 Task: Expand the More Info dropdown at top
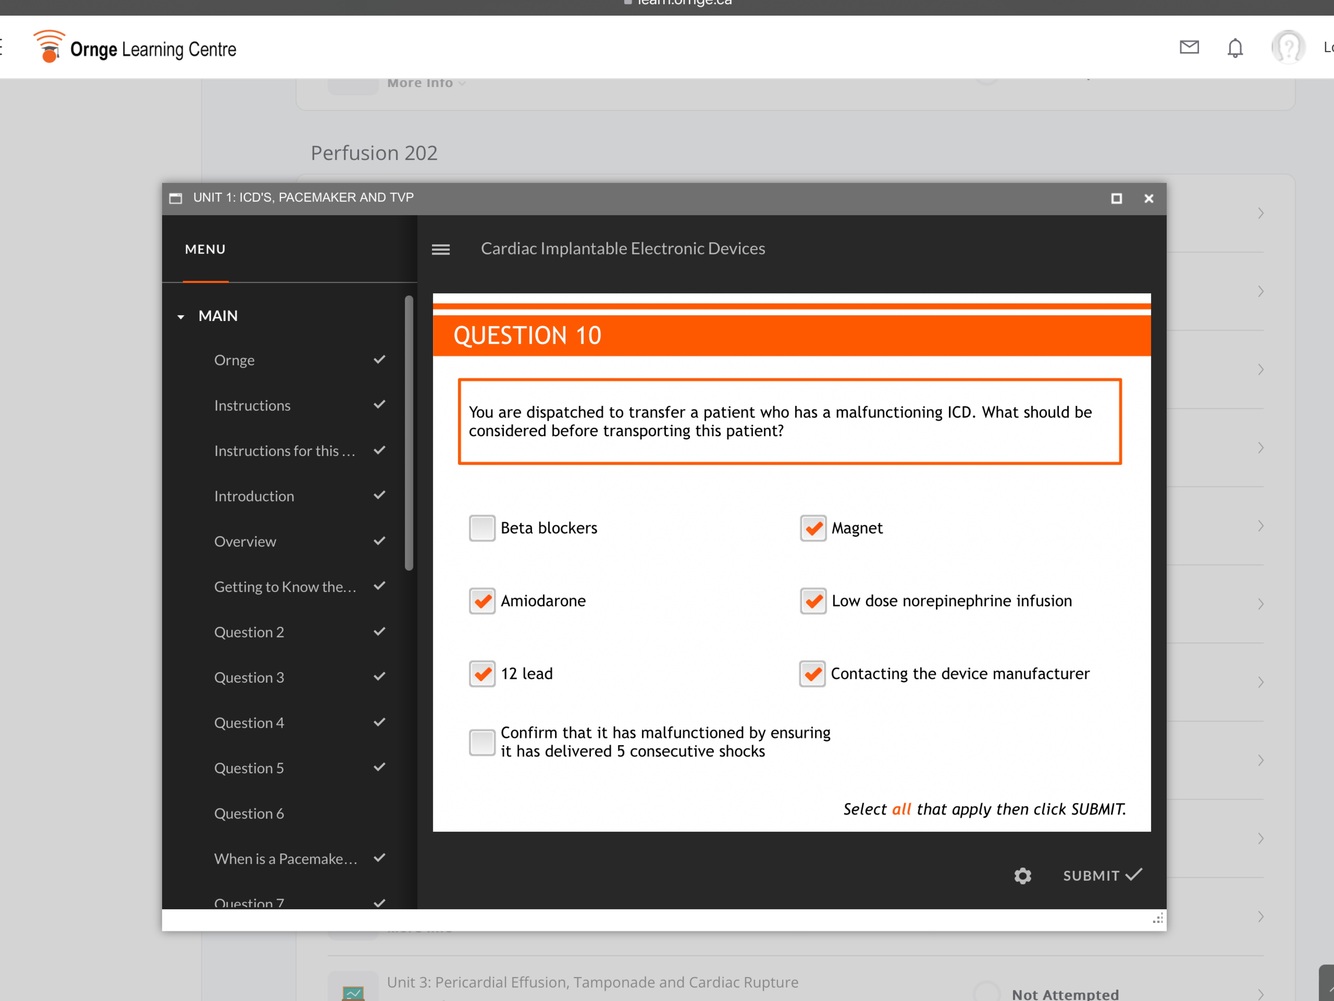click(x=427, y=83)
